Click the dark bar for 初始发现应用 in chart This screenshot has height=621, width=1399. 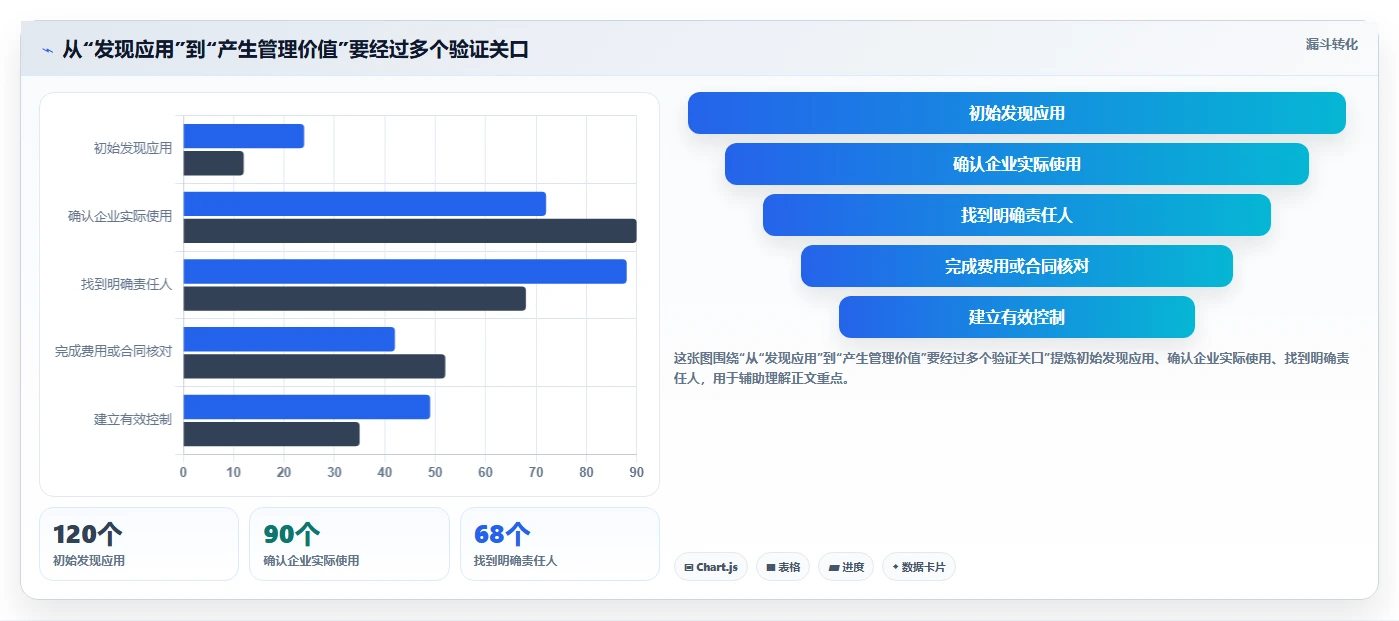coord(213,163)
